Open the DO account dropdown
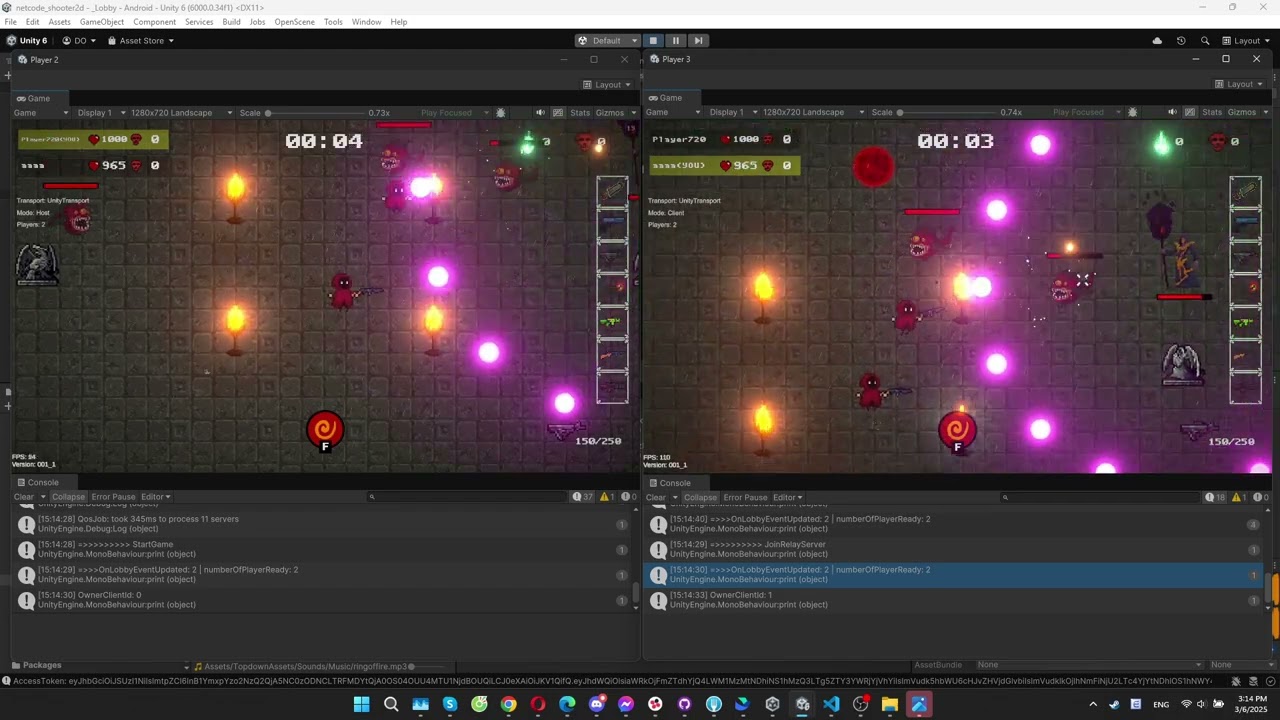 (79, 41)
